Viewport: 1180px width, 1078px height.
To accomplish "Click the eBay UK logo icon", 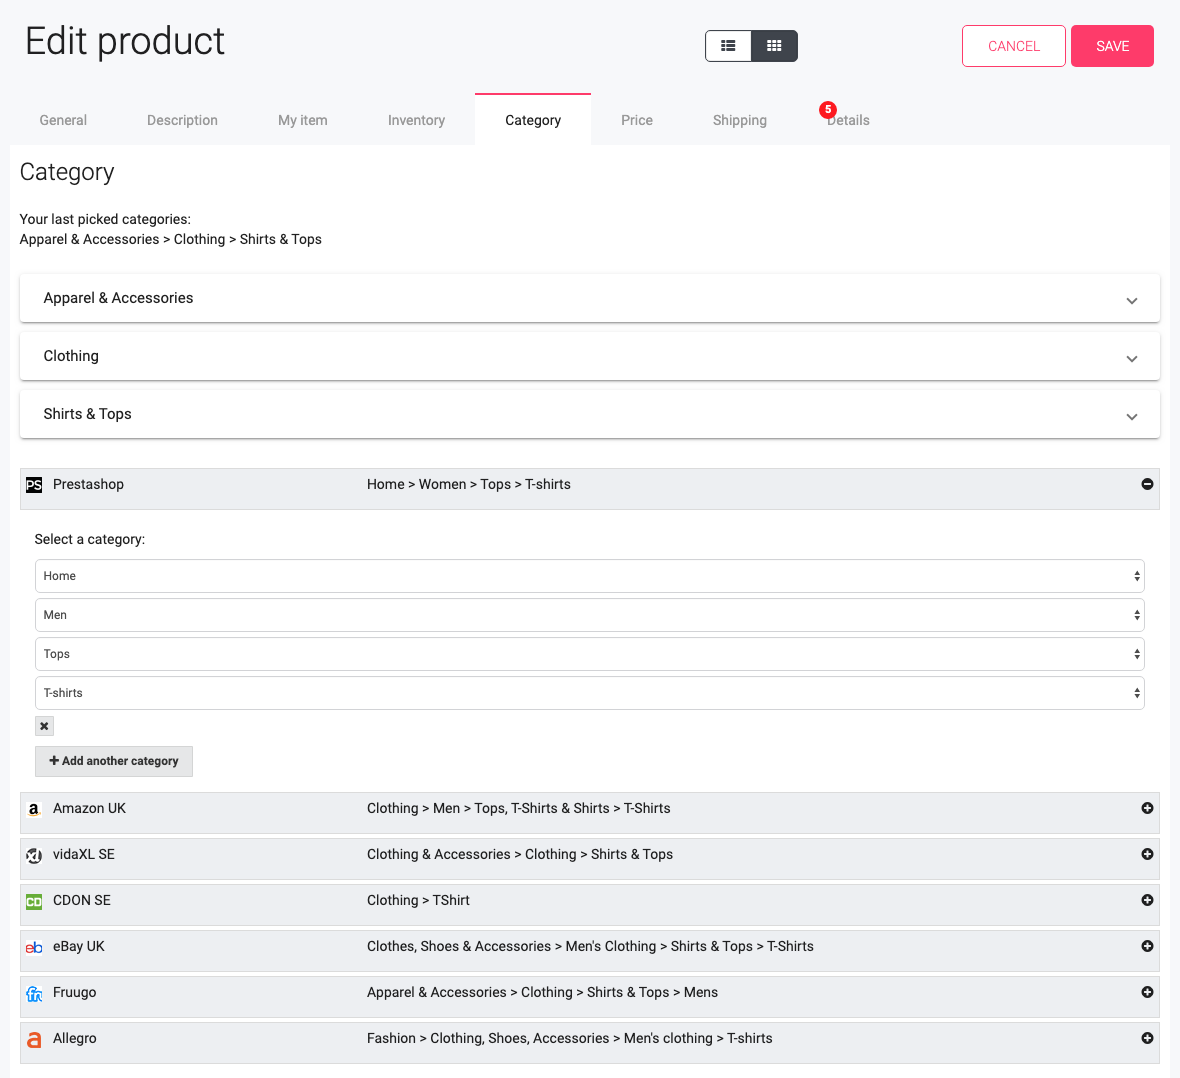I will (34, 947).
